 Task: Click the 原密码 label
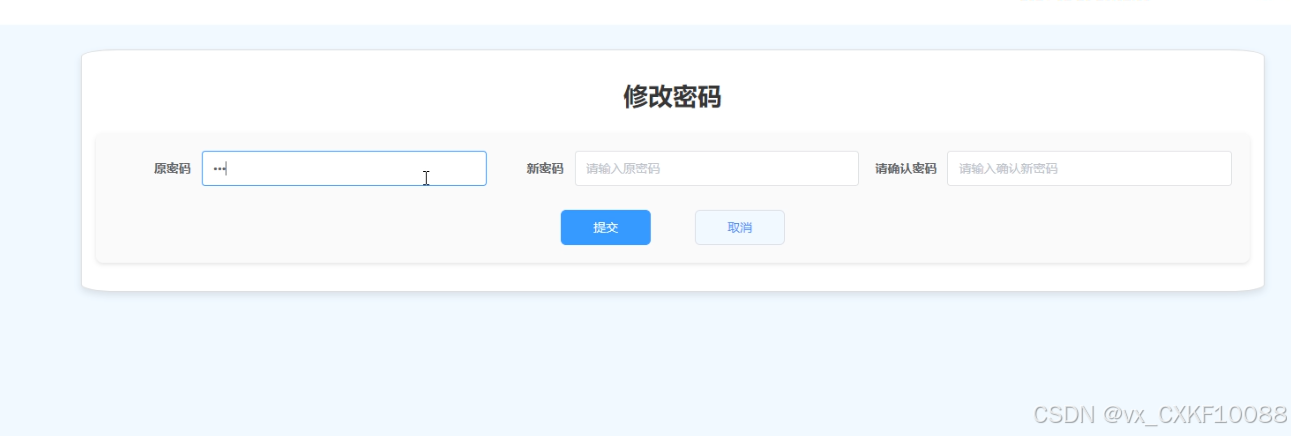(172, 169)
